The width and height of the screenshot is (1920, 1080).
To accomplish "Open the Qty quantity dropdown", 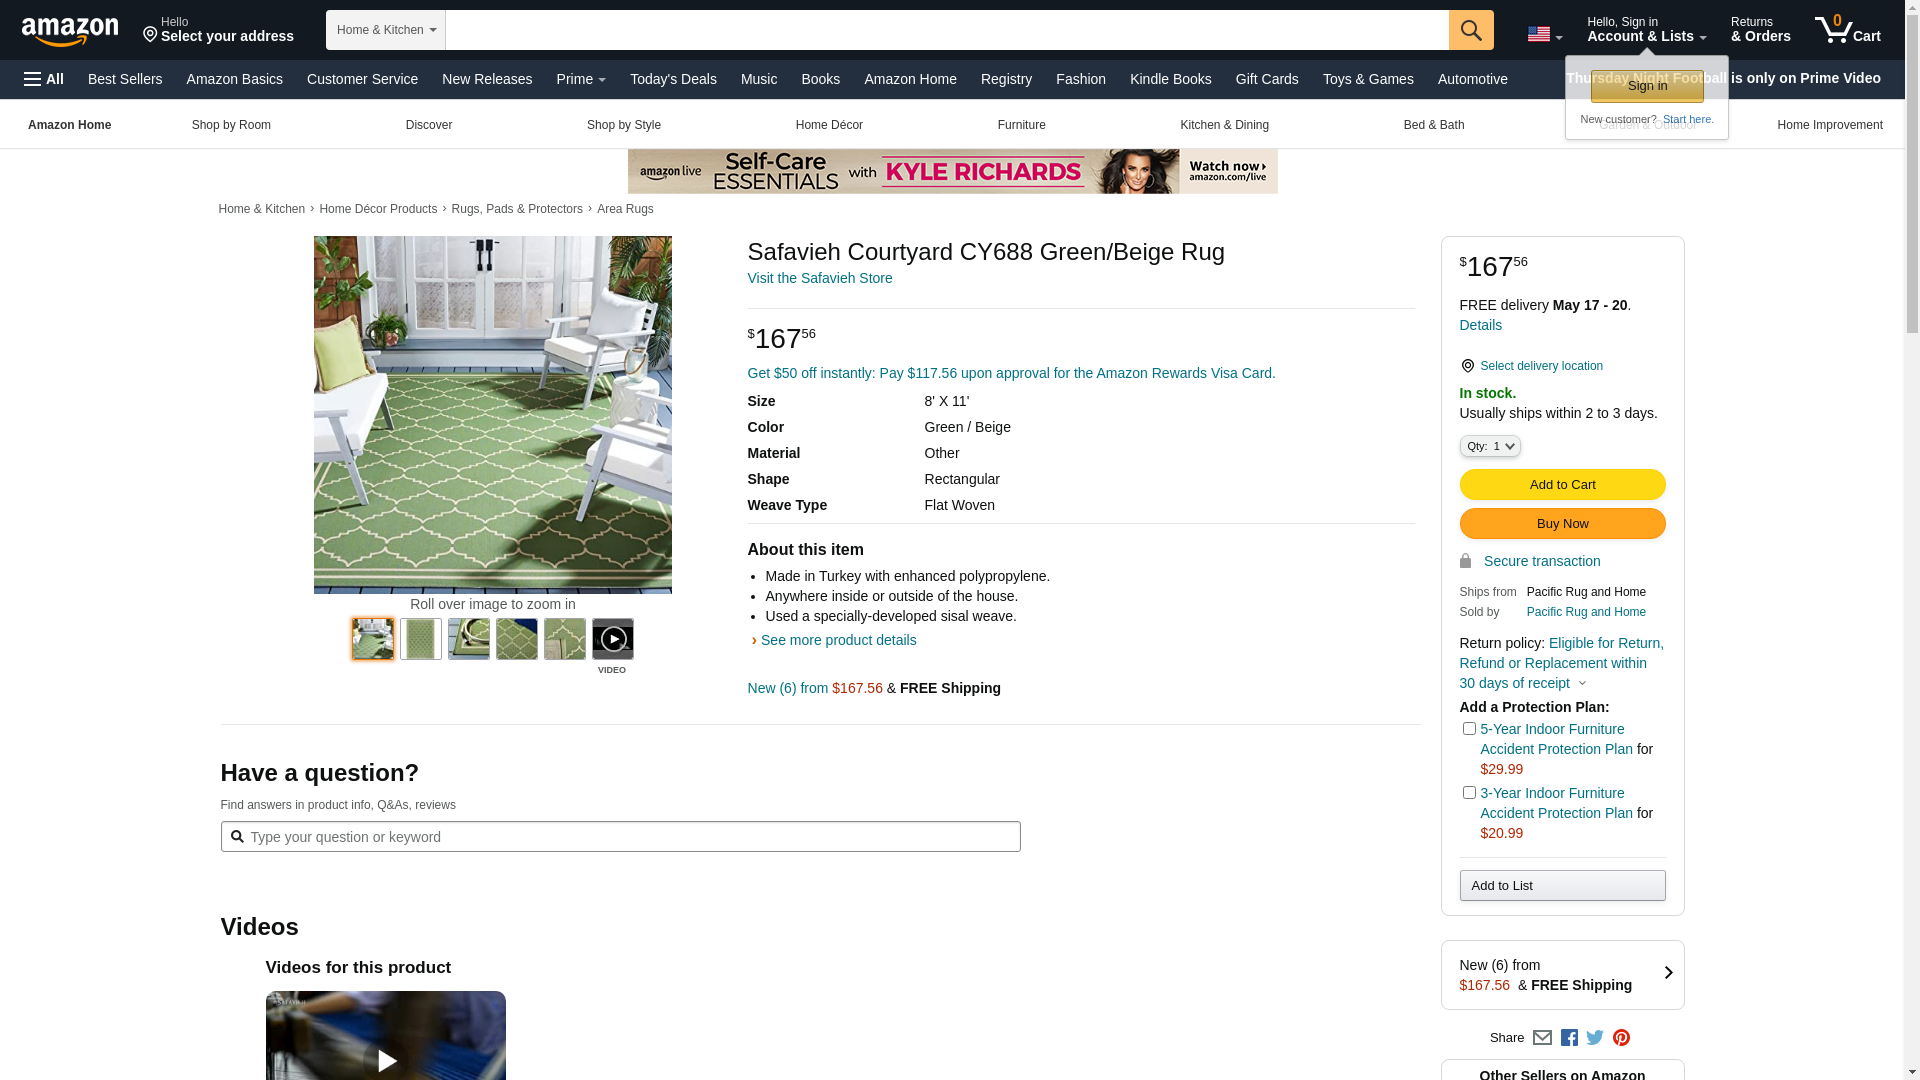I will (1490, 446).
